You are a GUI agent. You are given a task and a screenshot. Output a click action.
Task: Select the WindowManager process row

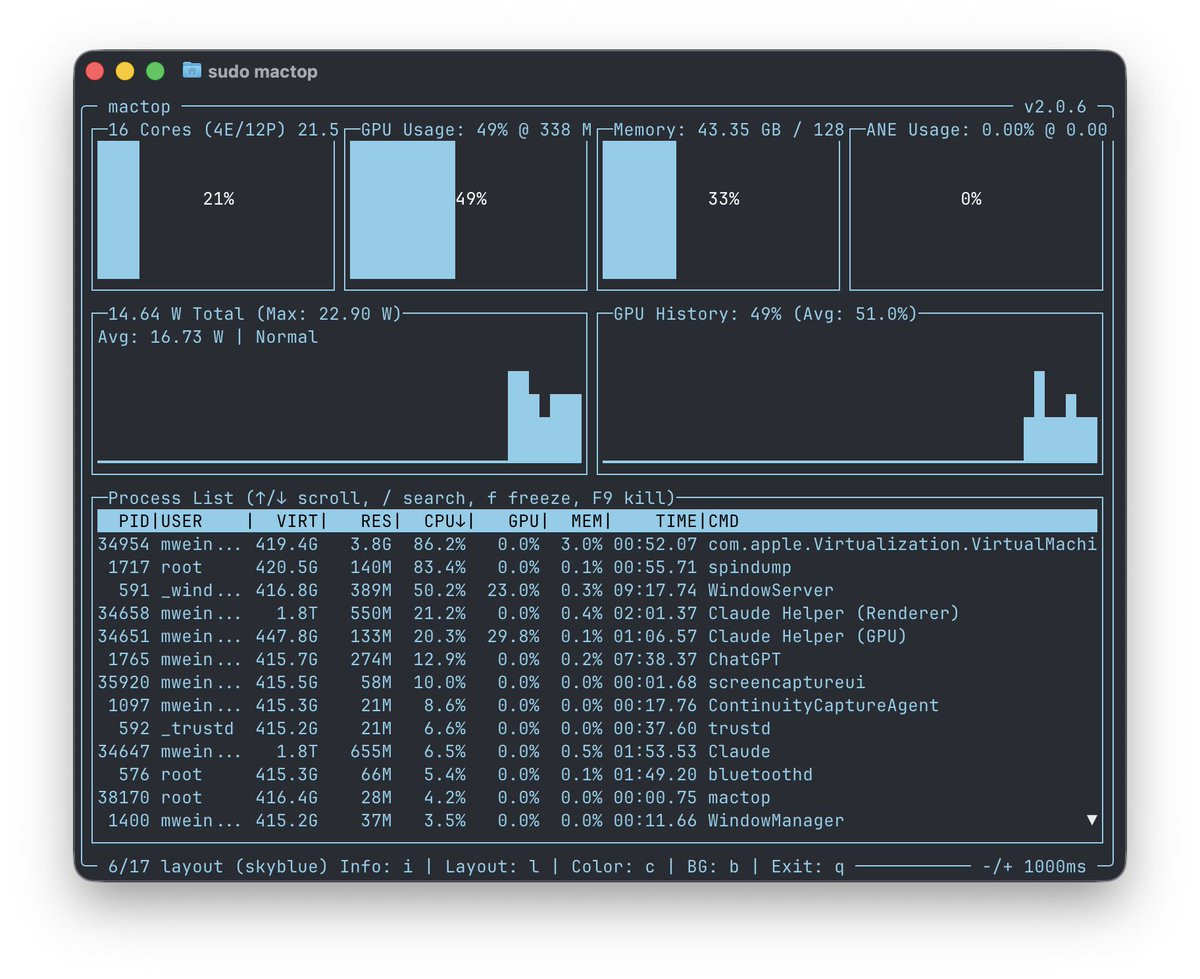point(597,820)
